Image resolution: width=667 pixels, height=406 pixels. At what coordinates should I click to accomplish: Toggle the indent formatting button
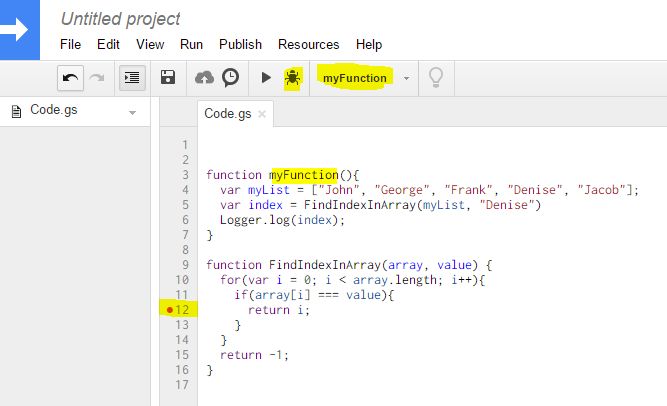click(x=132, y=78)
